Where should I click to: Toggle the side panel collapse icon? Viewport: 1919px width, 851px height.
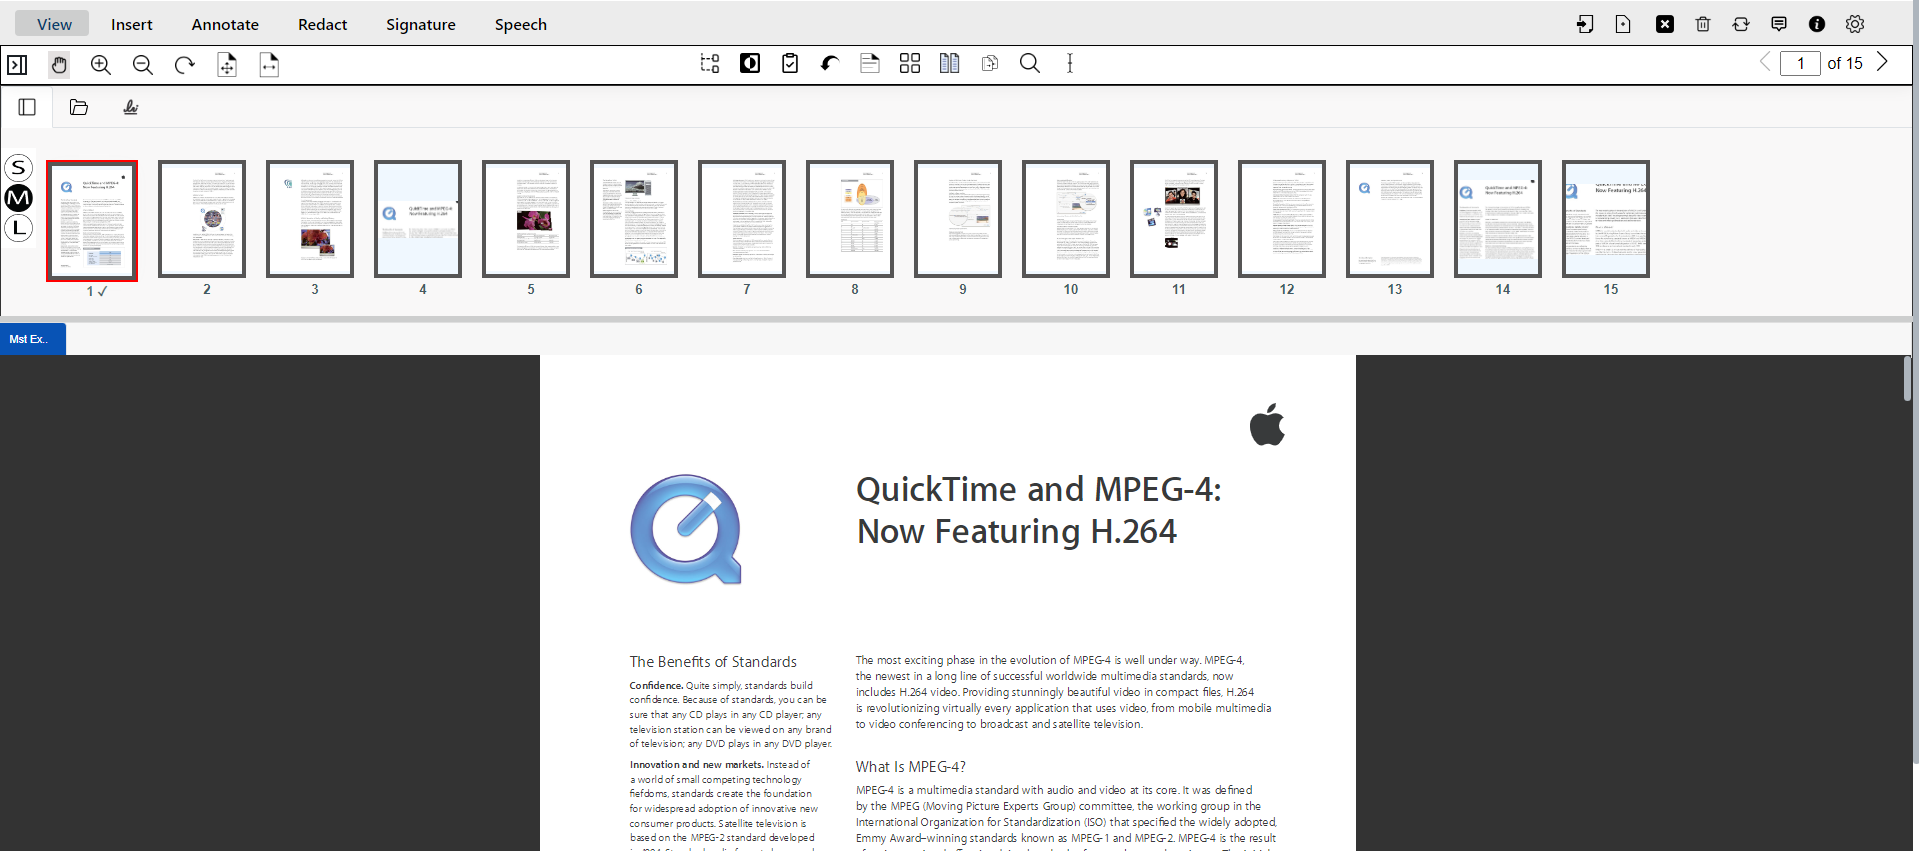pos(17,65)
